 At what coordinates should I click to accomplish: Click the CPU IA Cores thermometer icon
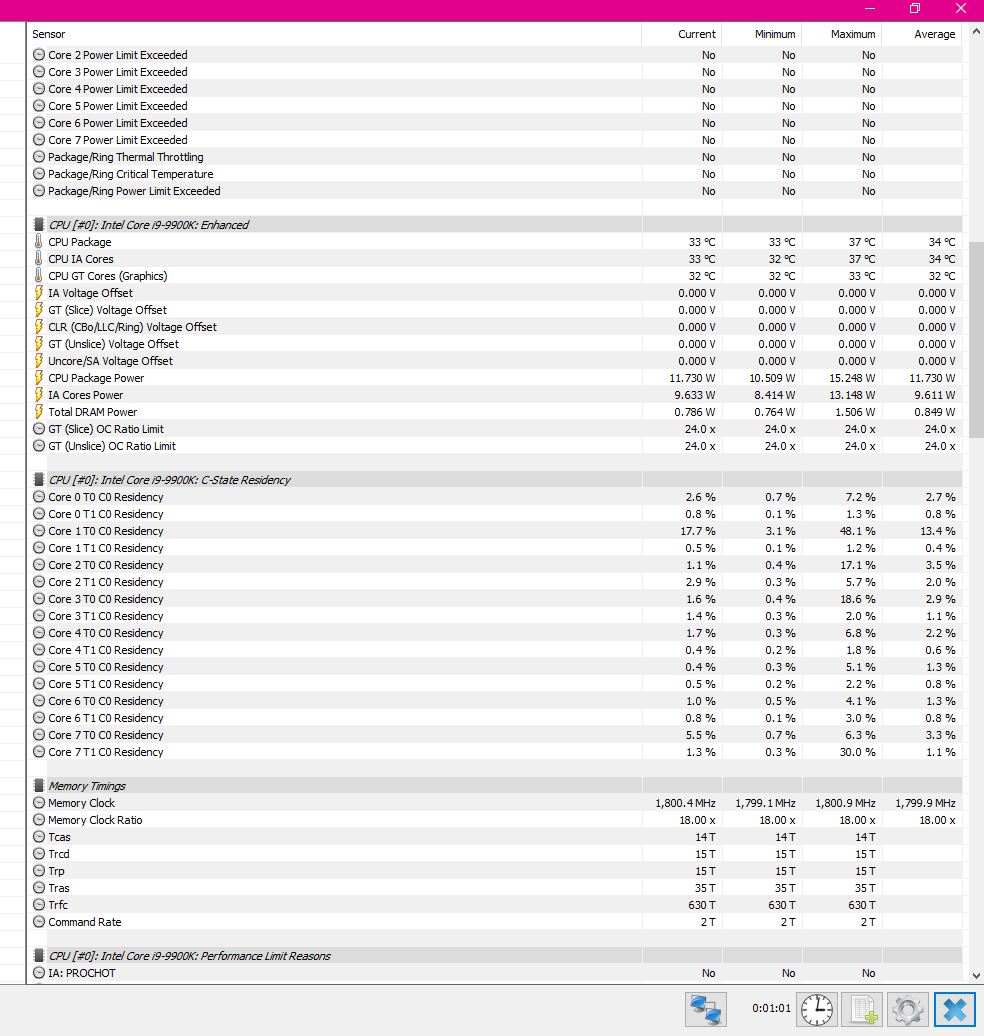39,259
